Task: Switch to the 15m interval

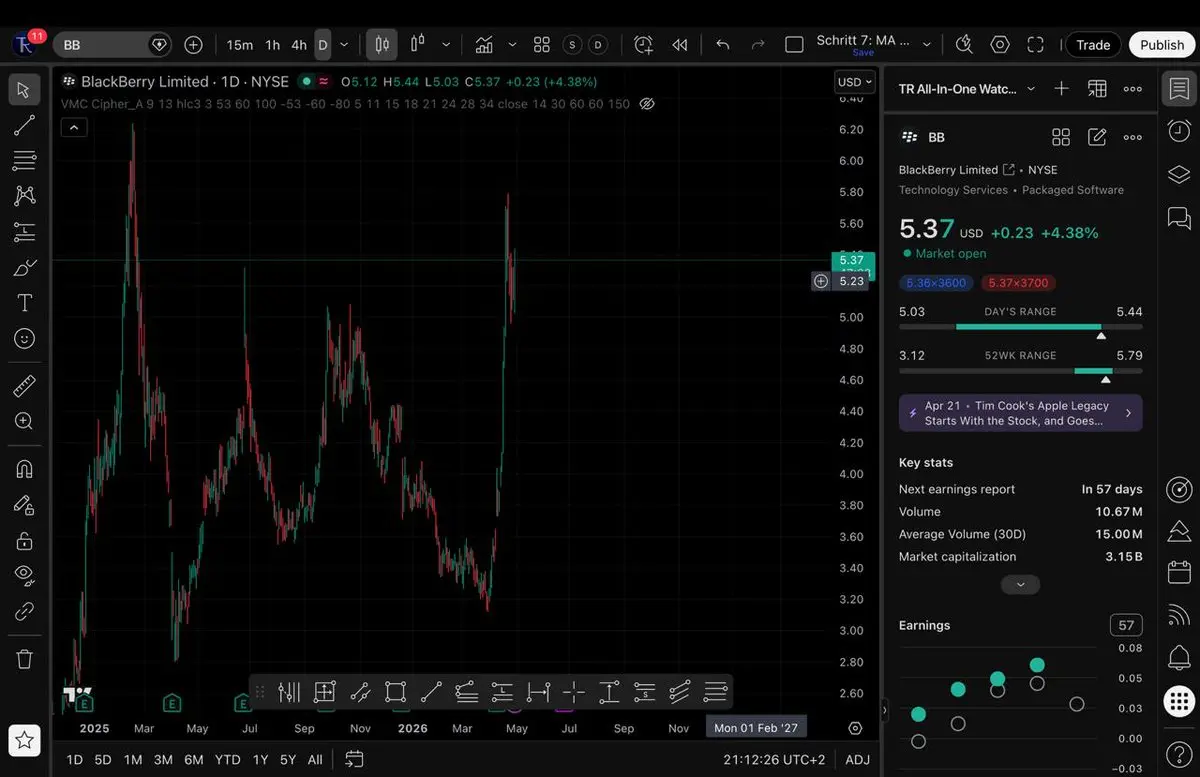Action: pos(240,45)
